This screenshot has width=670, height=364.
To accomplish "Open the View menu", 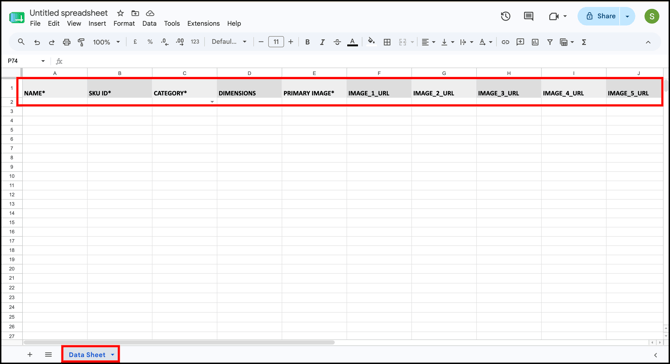I will (x=74, y=23).
